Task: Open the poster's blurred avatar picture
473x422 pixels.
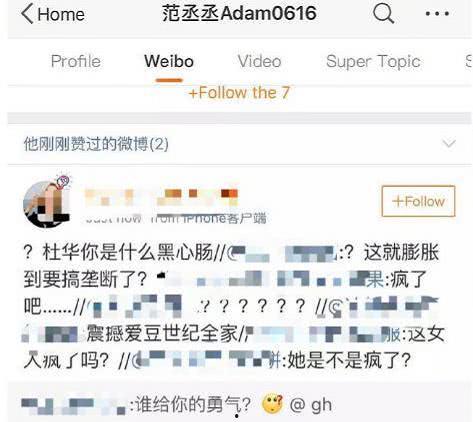Action: 46,204
